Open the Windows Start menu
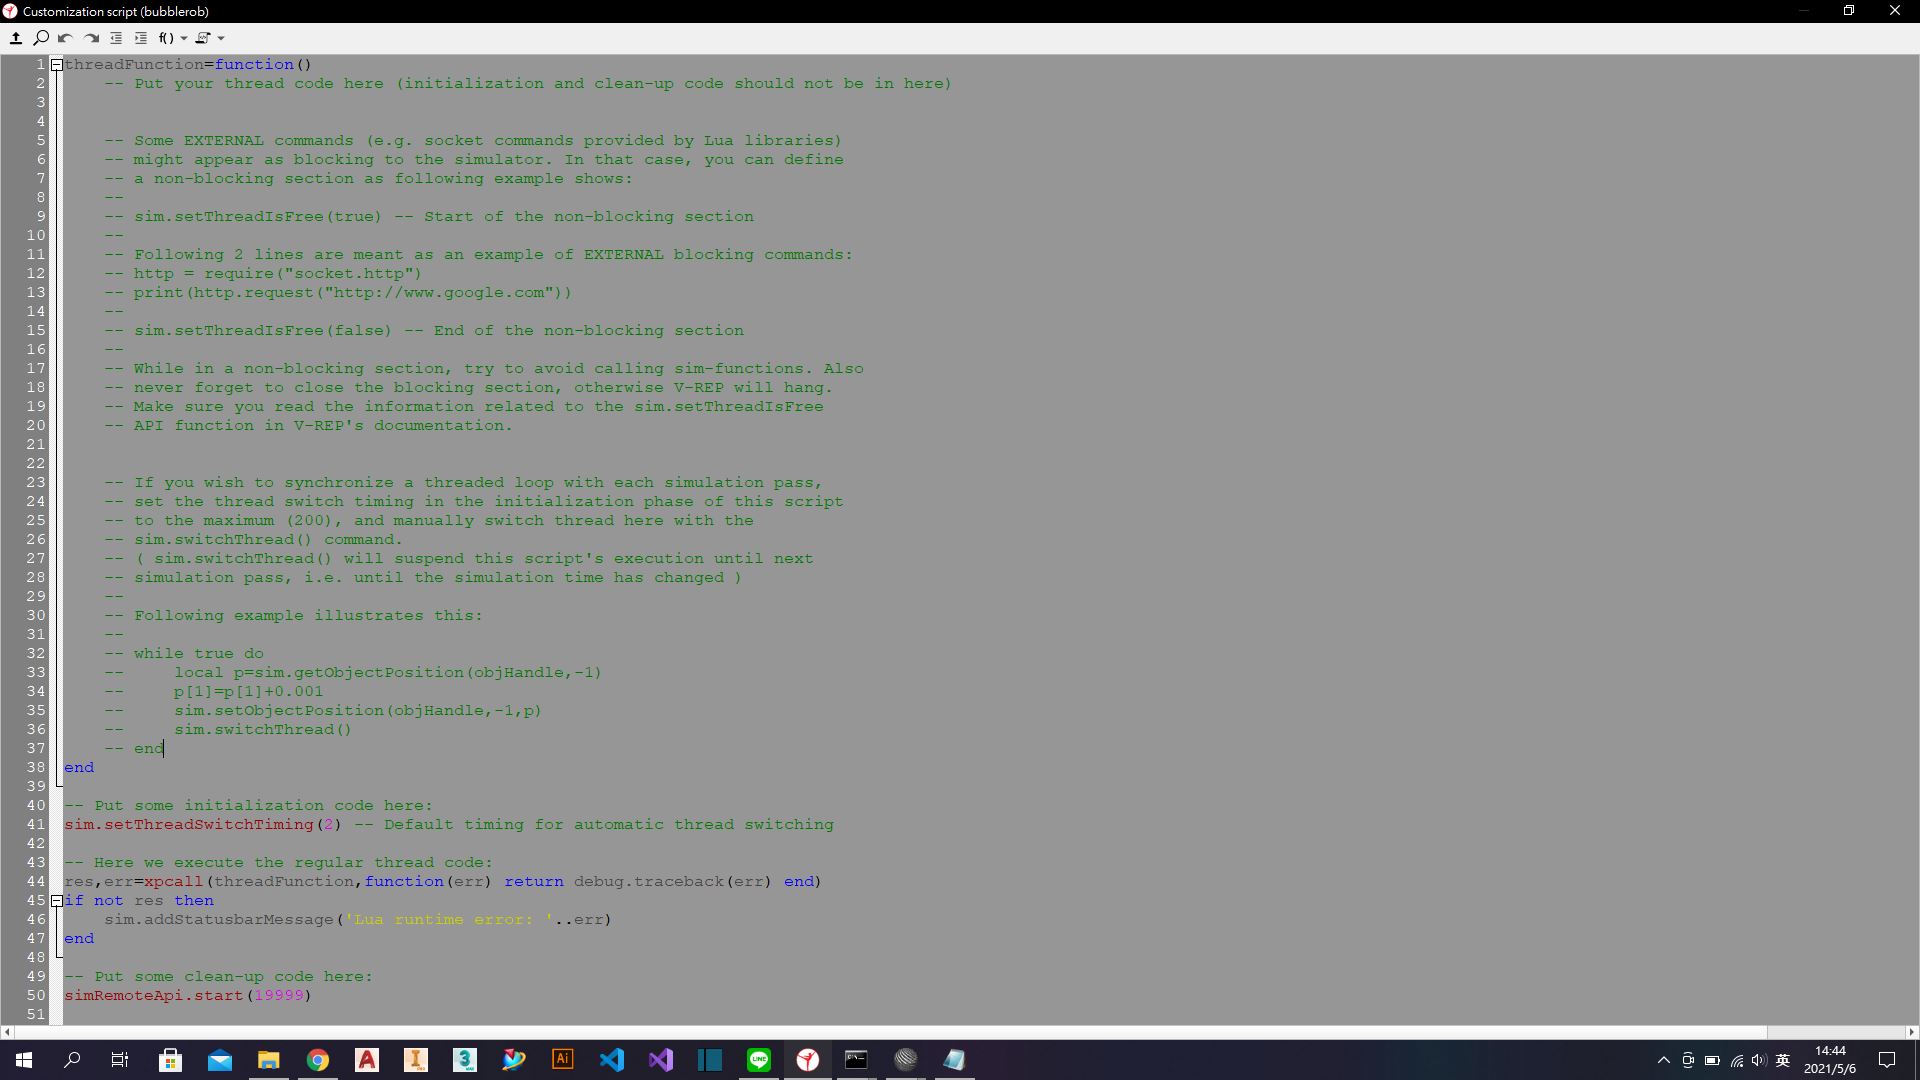1920x1080 pixels. [24, 1060]
